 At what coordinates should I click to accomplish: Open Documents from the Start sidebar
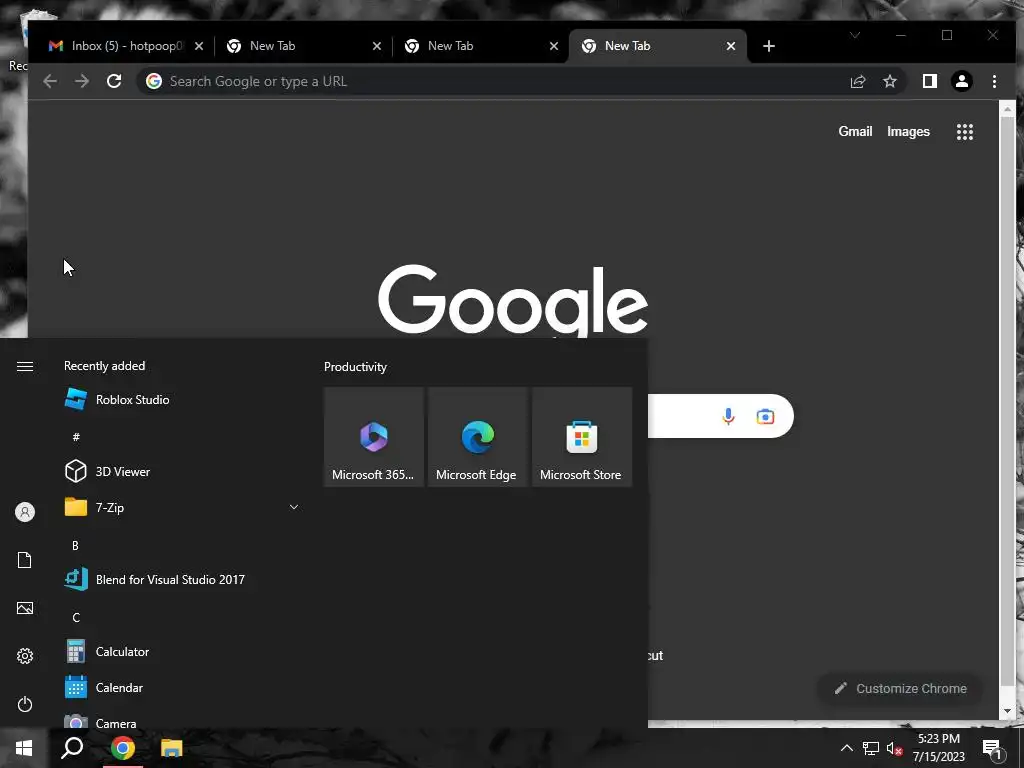pos(25,560)
